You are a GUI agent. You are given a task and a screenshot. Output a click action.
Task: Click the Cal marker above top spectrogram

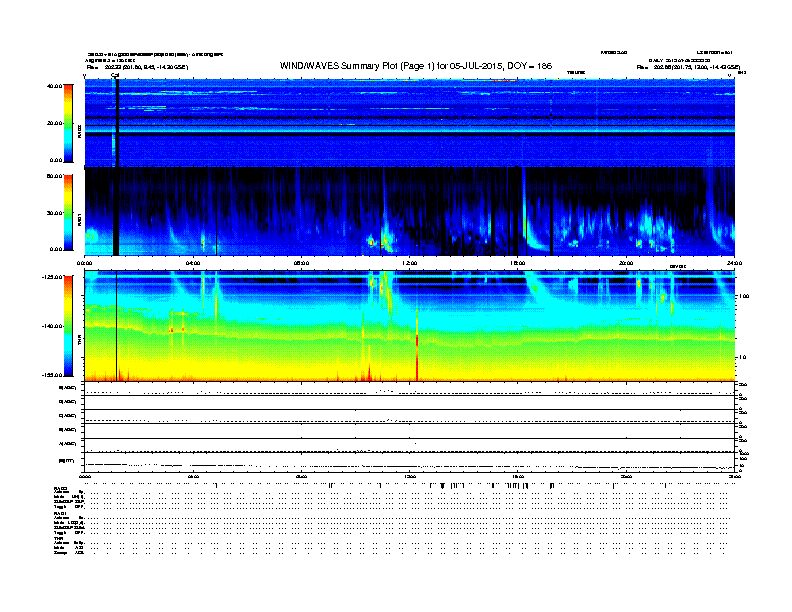(115, 75)
